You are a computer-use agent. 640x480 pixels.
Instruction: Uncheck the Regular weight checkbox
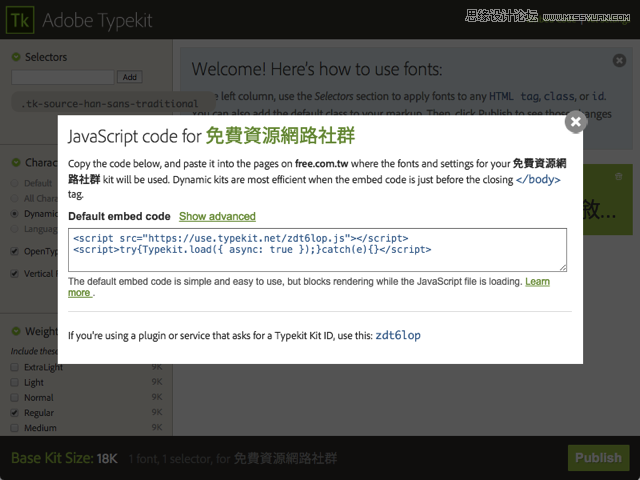pyautogui.click(x=15, y=413)
